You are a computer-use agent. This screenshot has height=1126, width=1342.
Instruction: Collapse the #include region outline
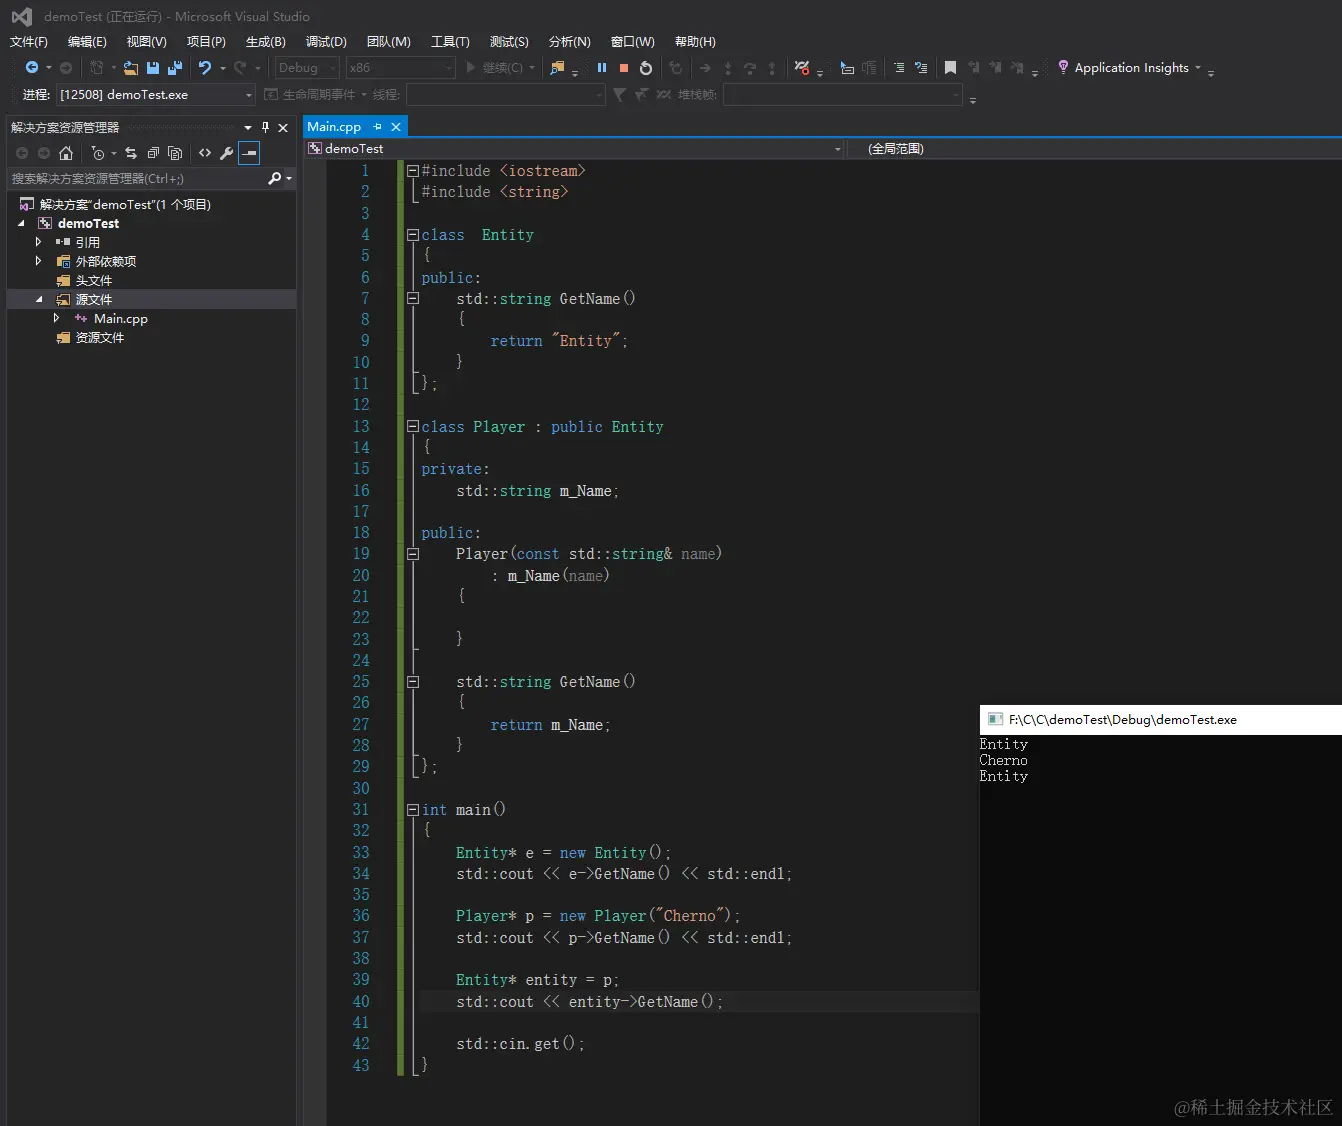tap(412, 171)
